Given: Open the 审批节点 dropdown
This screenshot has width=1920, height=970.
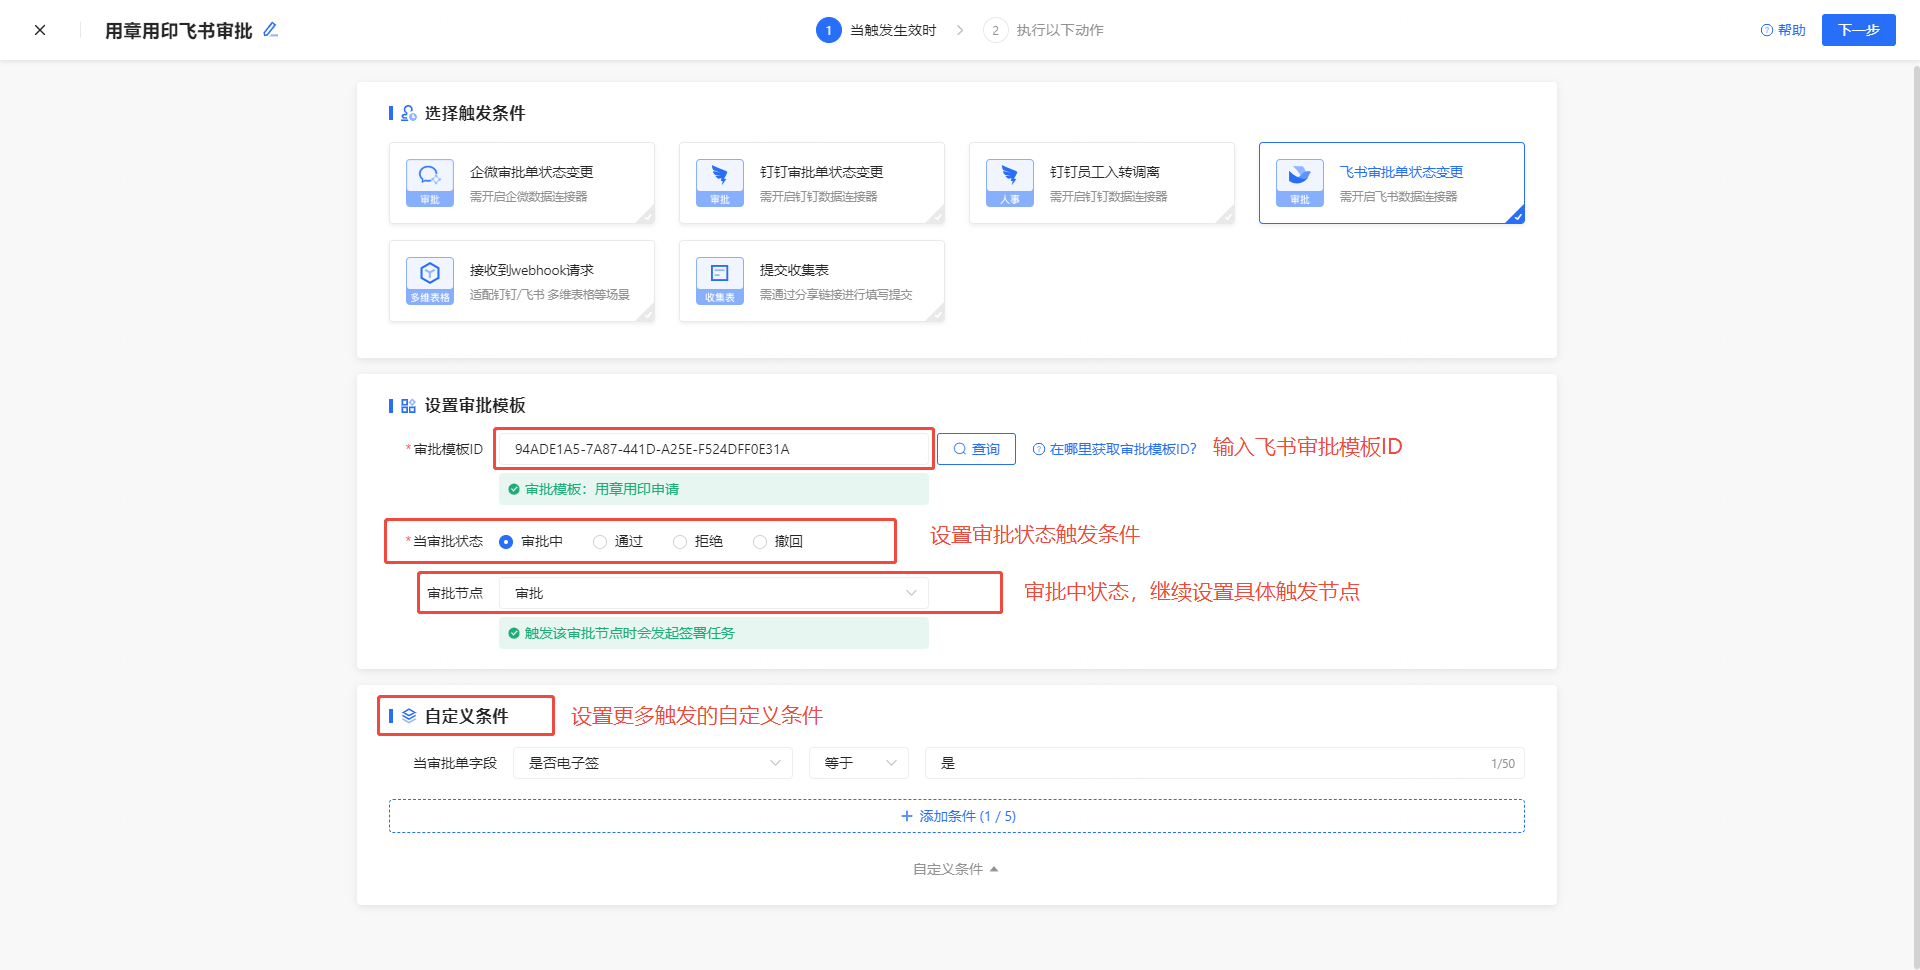Looking at the screenshot, I should coord(713,593).
